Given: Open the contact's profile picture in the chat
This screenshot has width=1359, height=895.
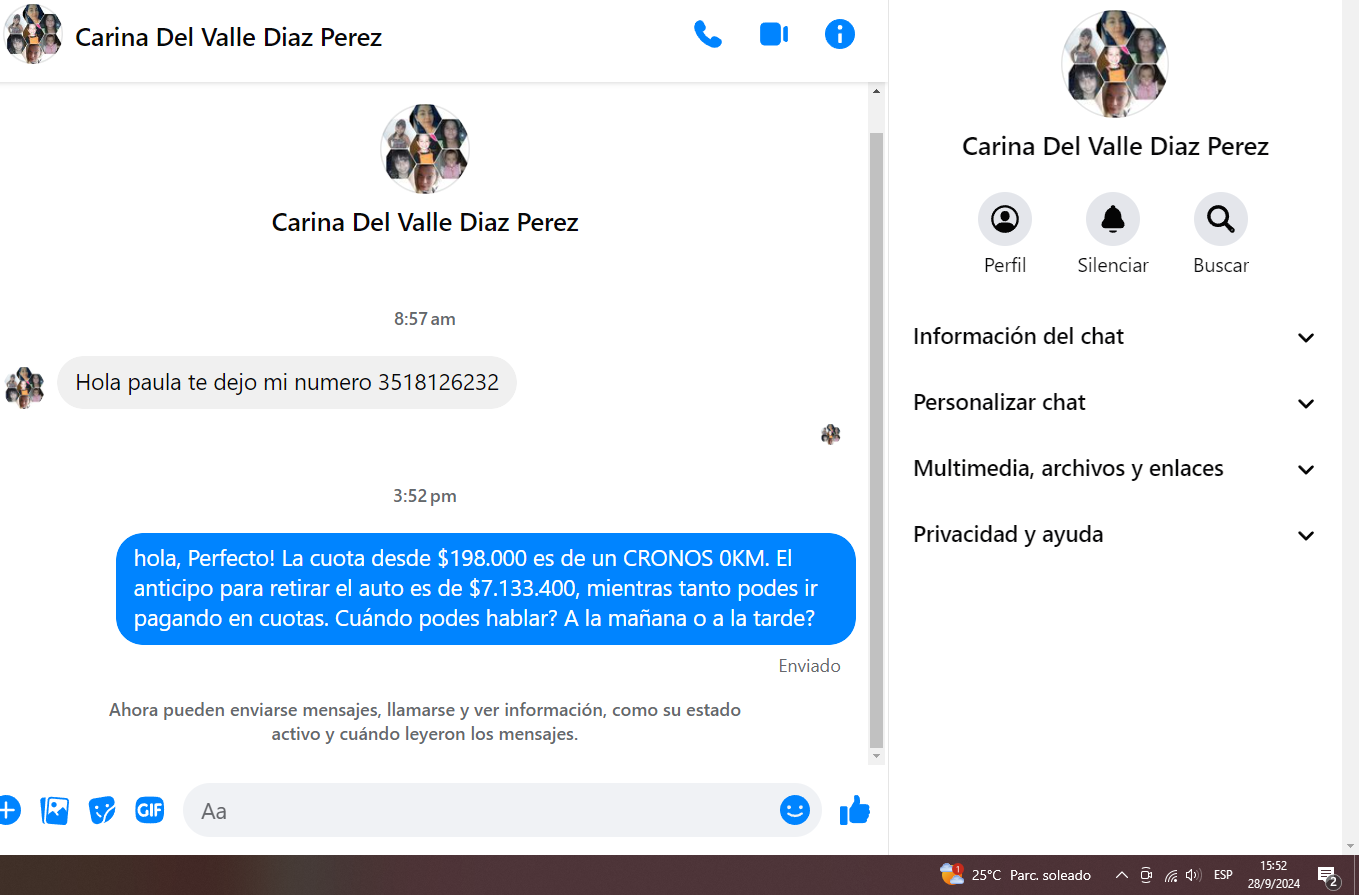Looking at the screenshot, I should tap(425, 150).
